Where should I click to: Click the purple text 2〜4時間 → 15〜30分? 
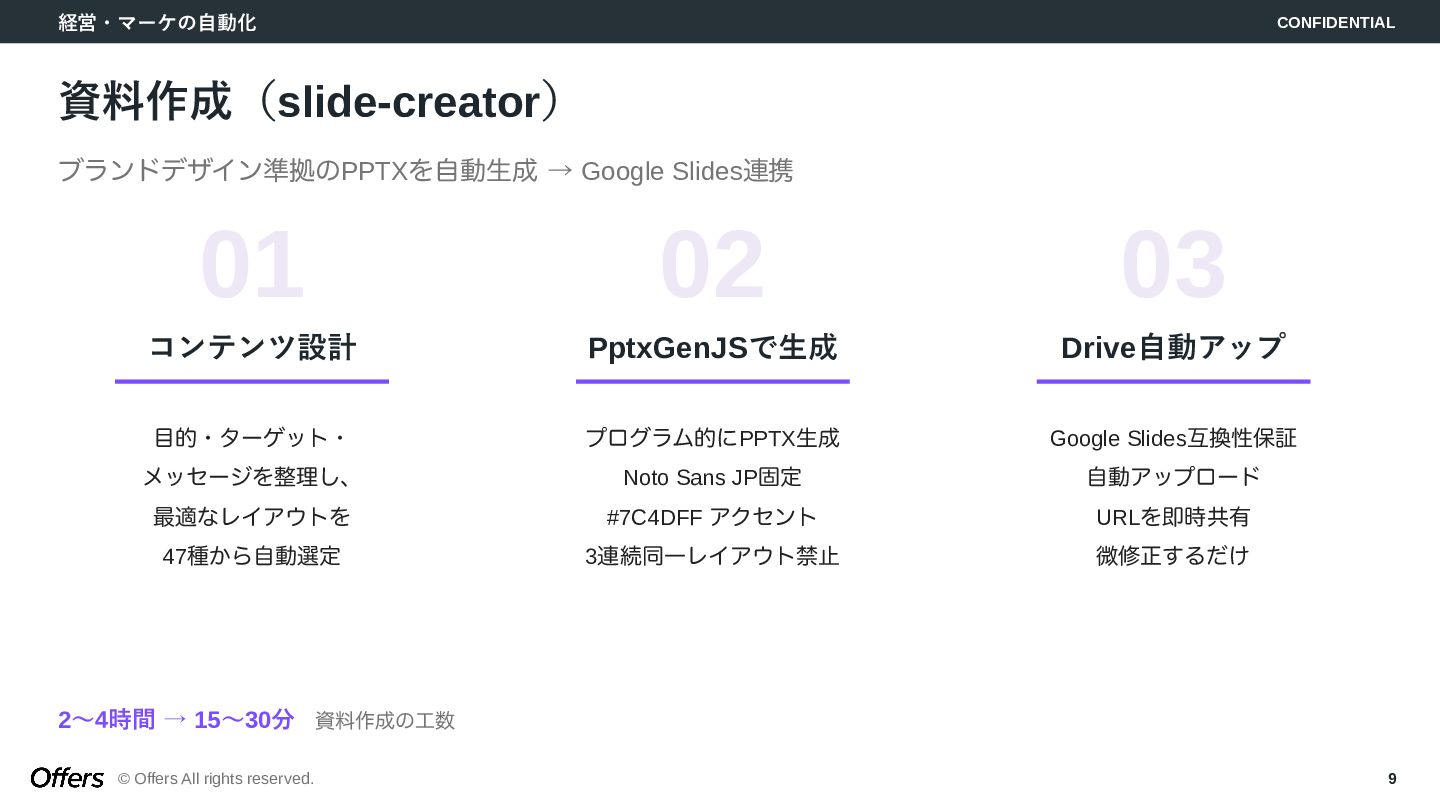click(x=176, y=720)
